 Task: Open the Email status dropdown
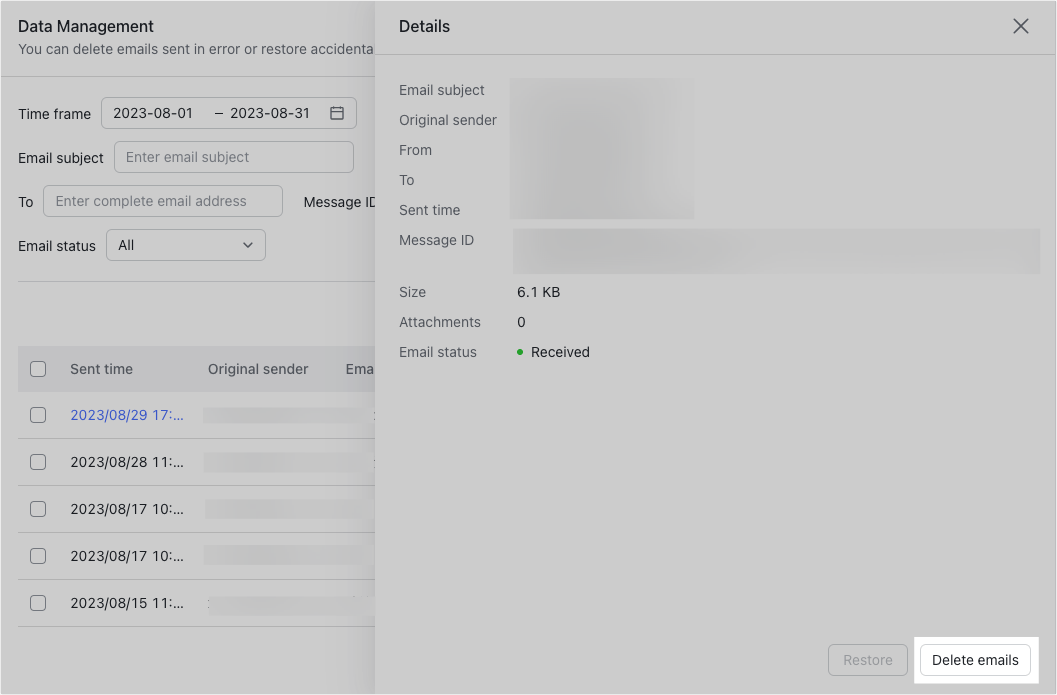coord(185,245)
